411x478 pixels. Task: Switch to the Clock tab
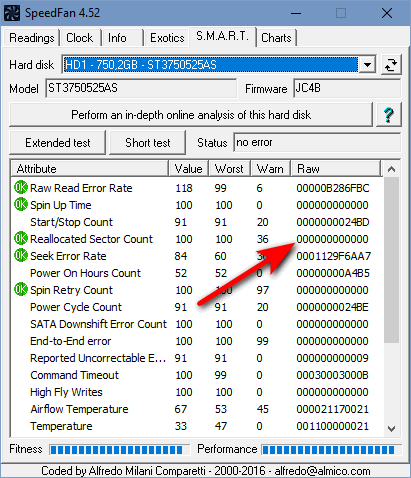pos(80,38)
